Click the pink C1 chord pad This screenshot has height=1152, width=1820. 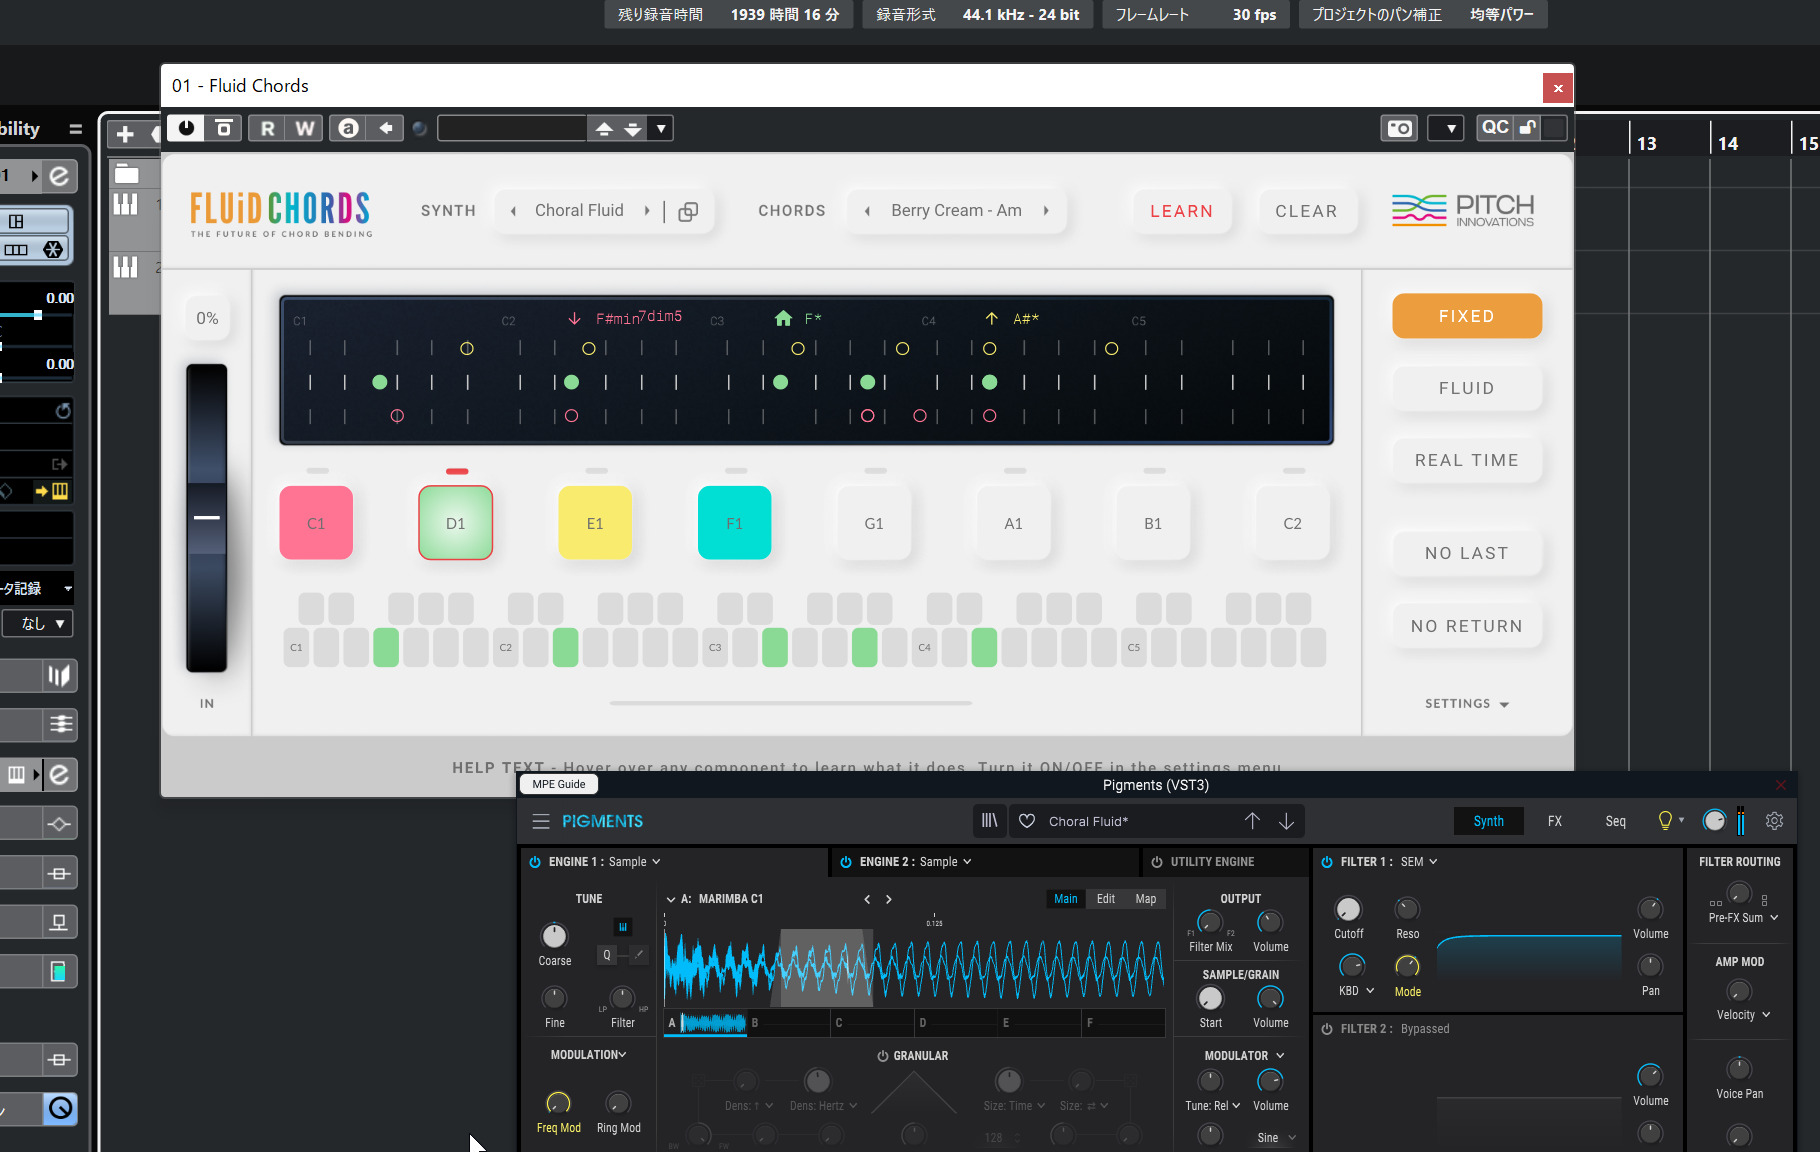pyautogui.click(x=316, y=523)
